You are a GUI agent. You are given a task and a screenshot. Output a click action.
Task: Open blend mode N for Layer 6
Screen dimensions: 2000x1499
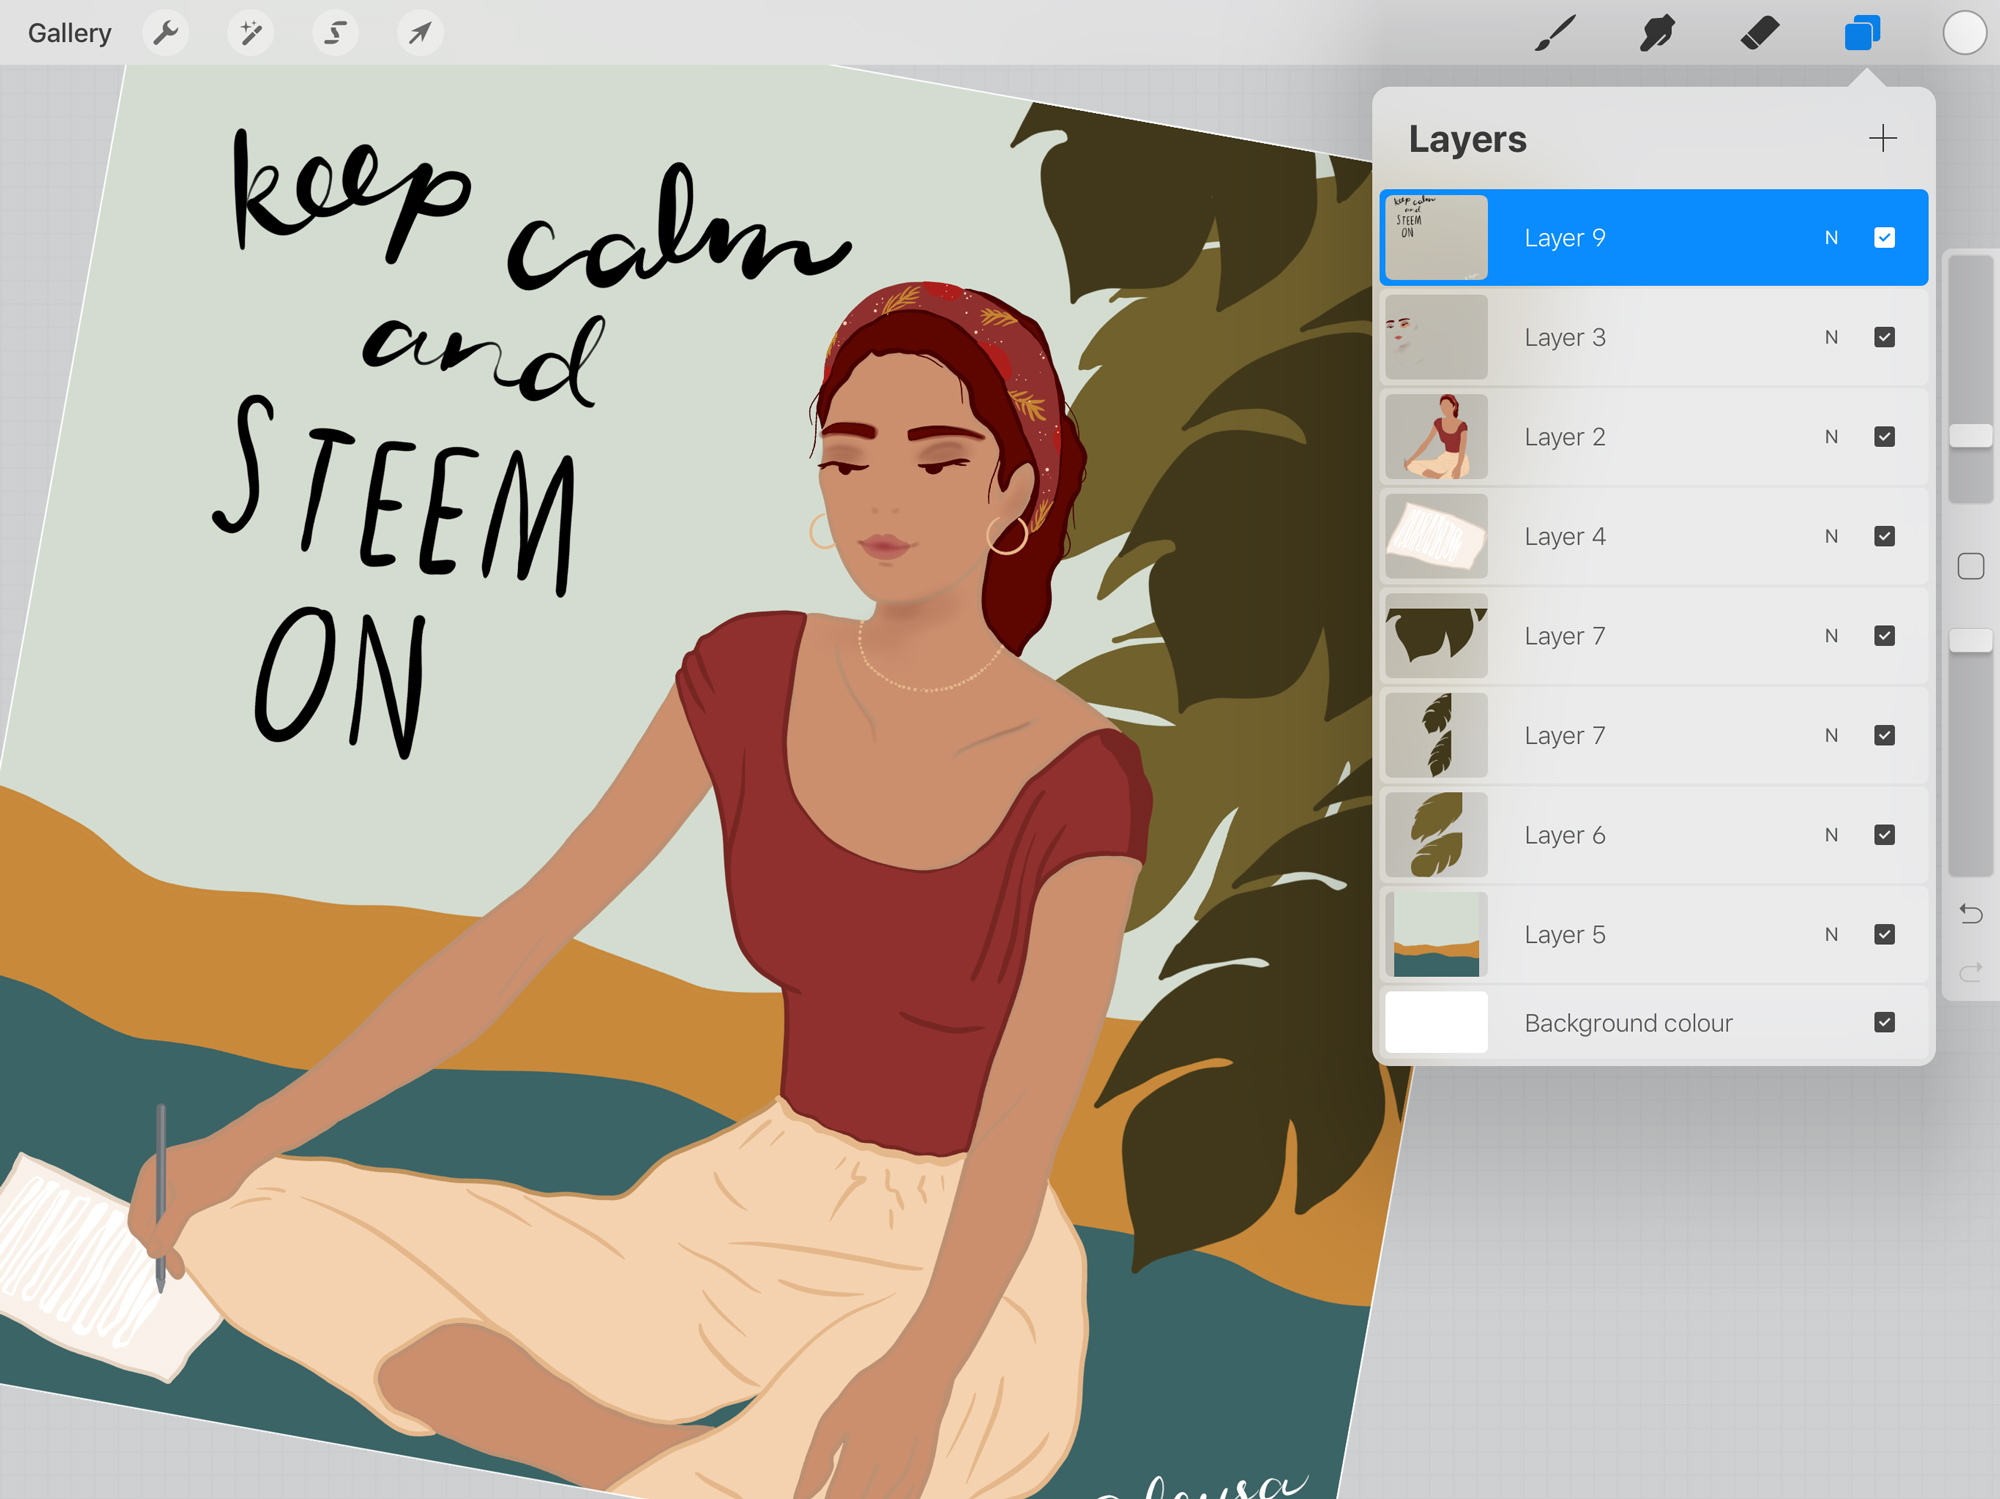[x=1831, y=835]
